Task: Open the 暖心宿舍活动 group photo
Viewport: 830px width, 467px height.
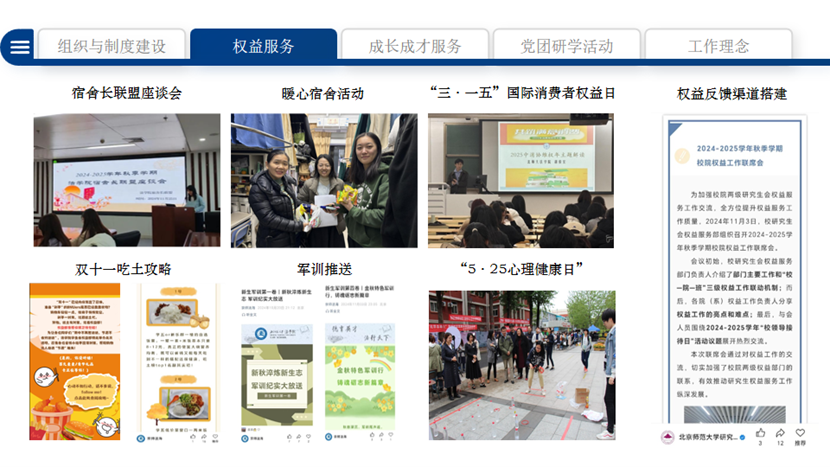Action: click(x=324, y=180)
